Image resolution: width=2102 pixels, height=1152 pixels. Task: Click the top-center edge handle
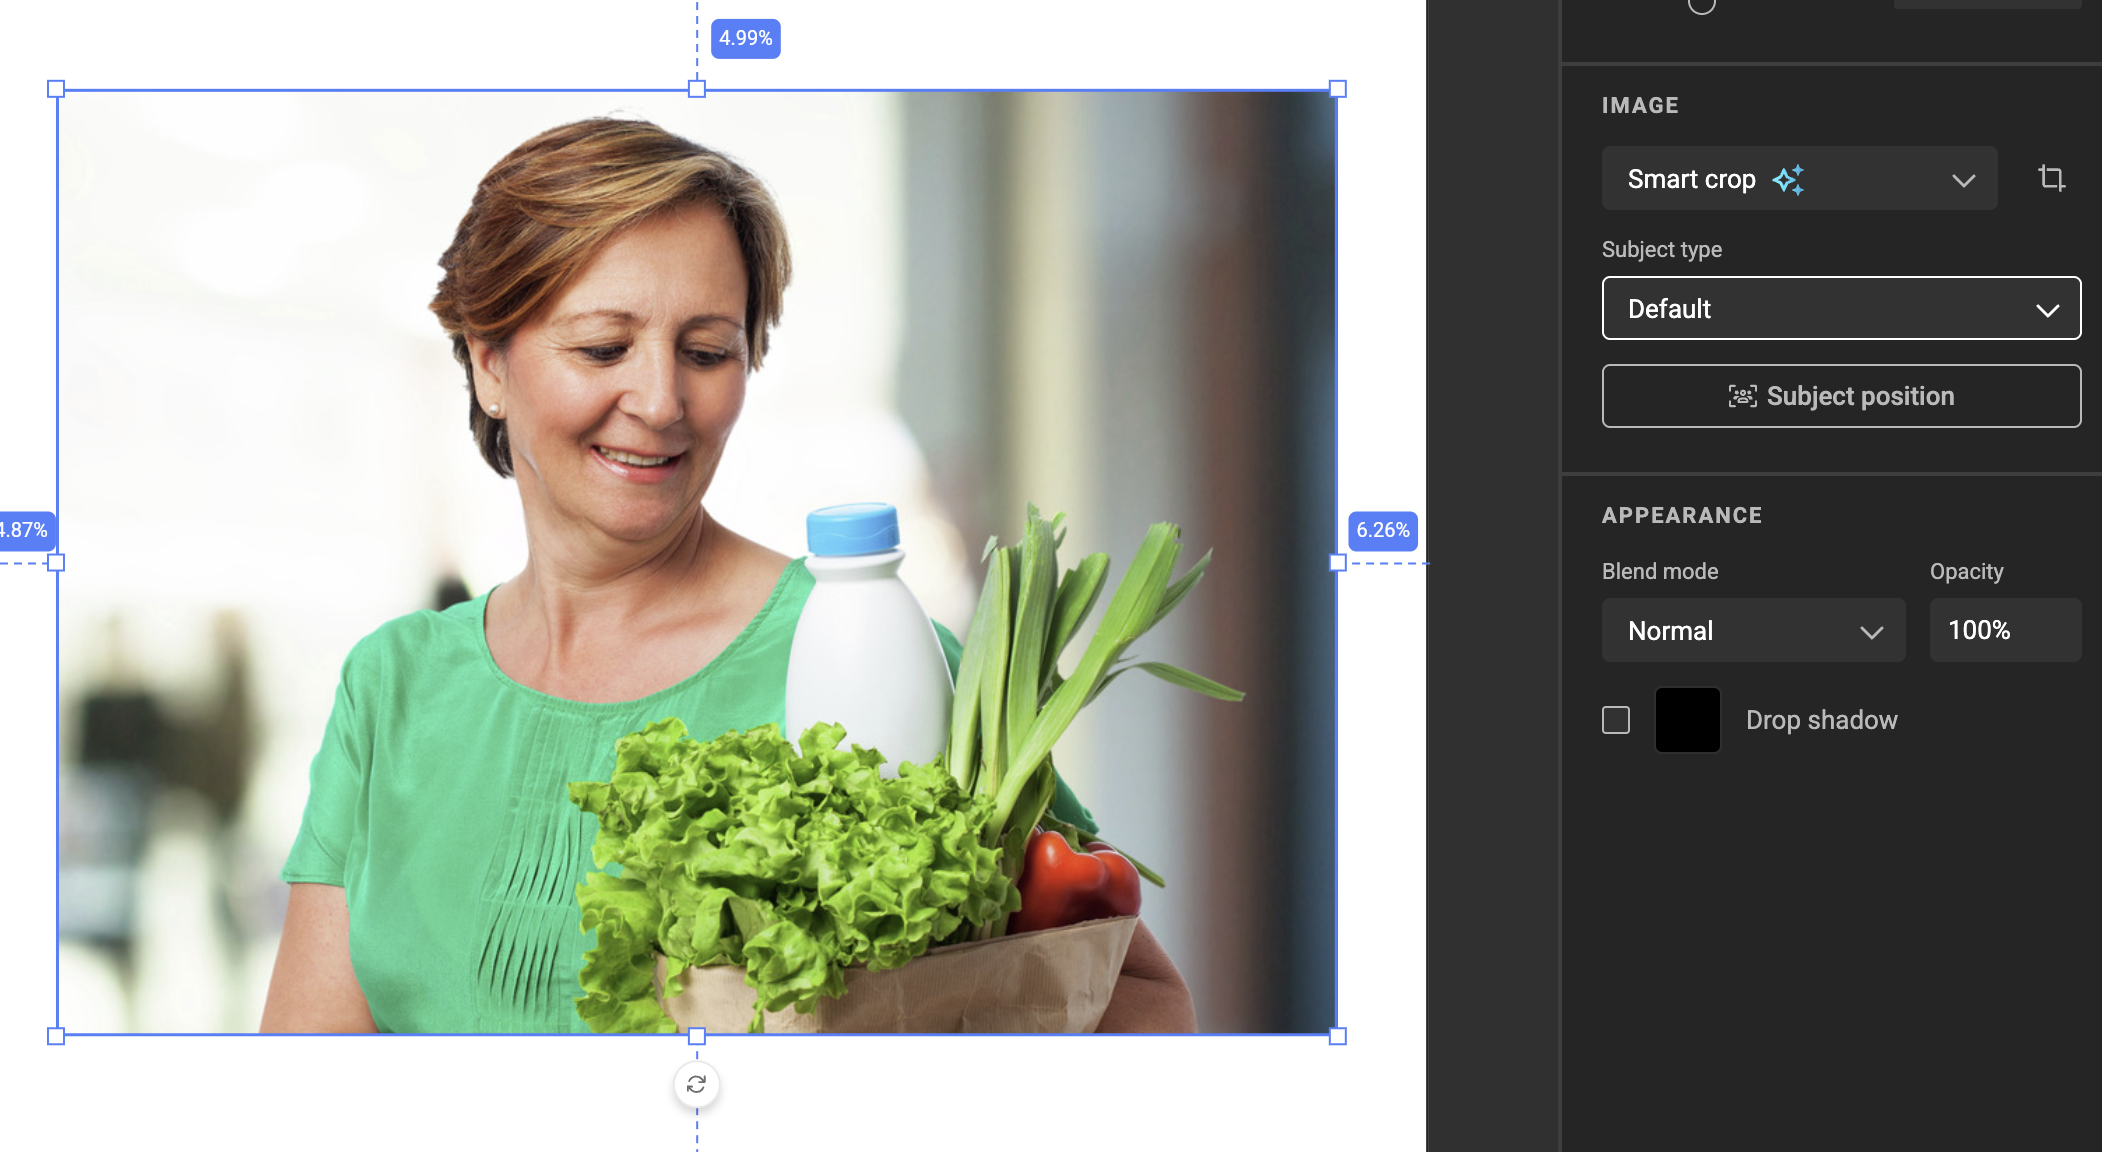pyautogui.click(x=697, y=89)
